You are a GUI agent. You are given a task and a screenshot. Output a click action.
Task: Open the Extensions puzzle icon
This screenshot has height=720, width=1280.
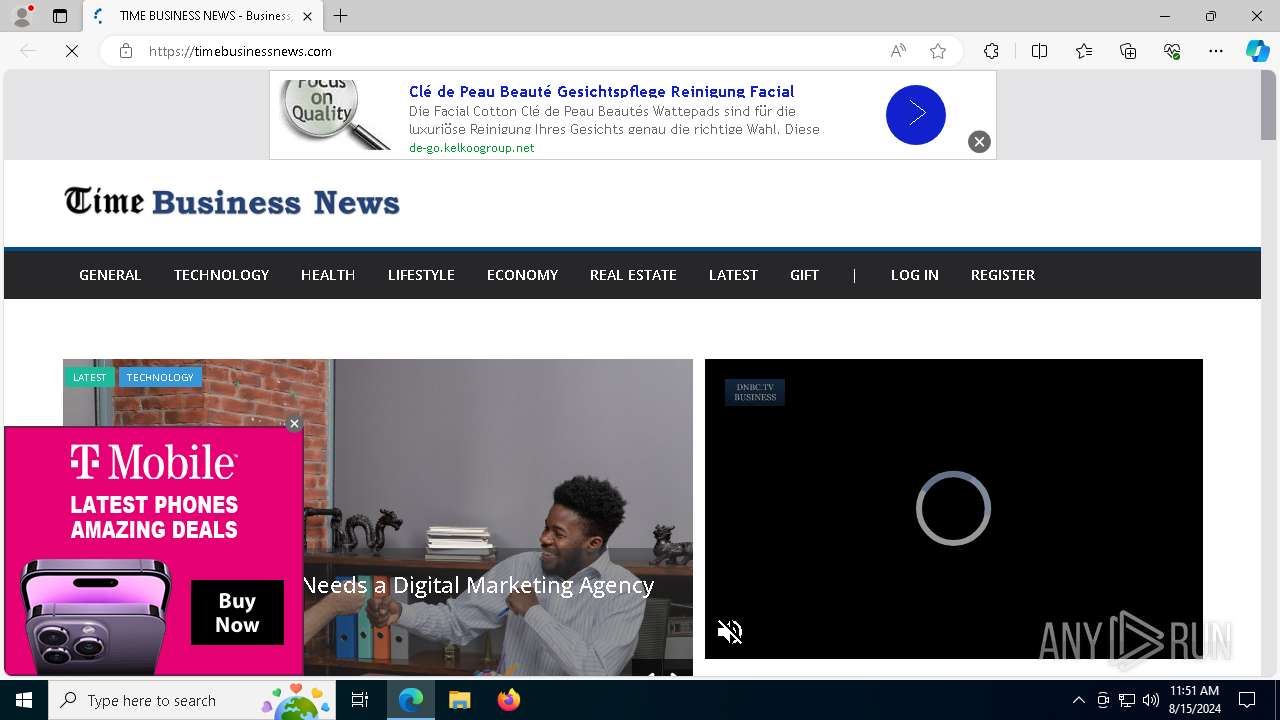point(991,51)
